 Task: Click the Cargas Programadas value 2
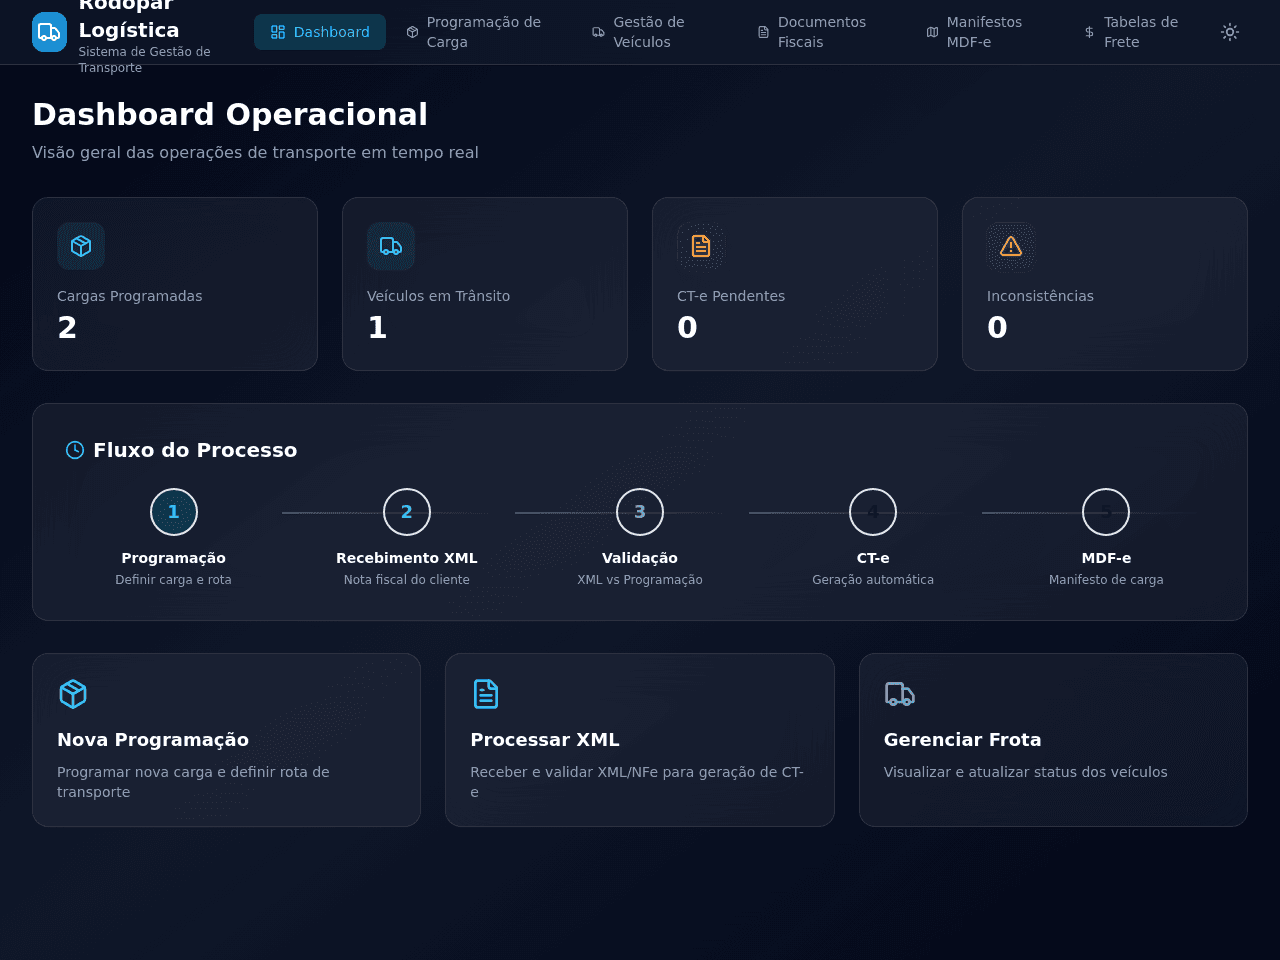pos(67,328)
